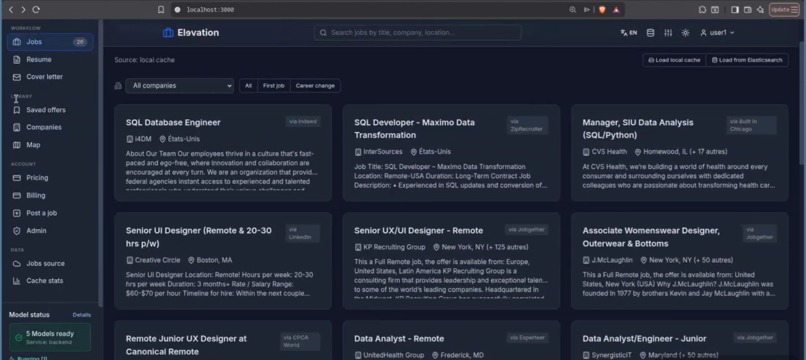Click the via ZipRecruiter badge
Image resolution: width=806 pixels, height=360 pixels.
527,125
